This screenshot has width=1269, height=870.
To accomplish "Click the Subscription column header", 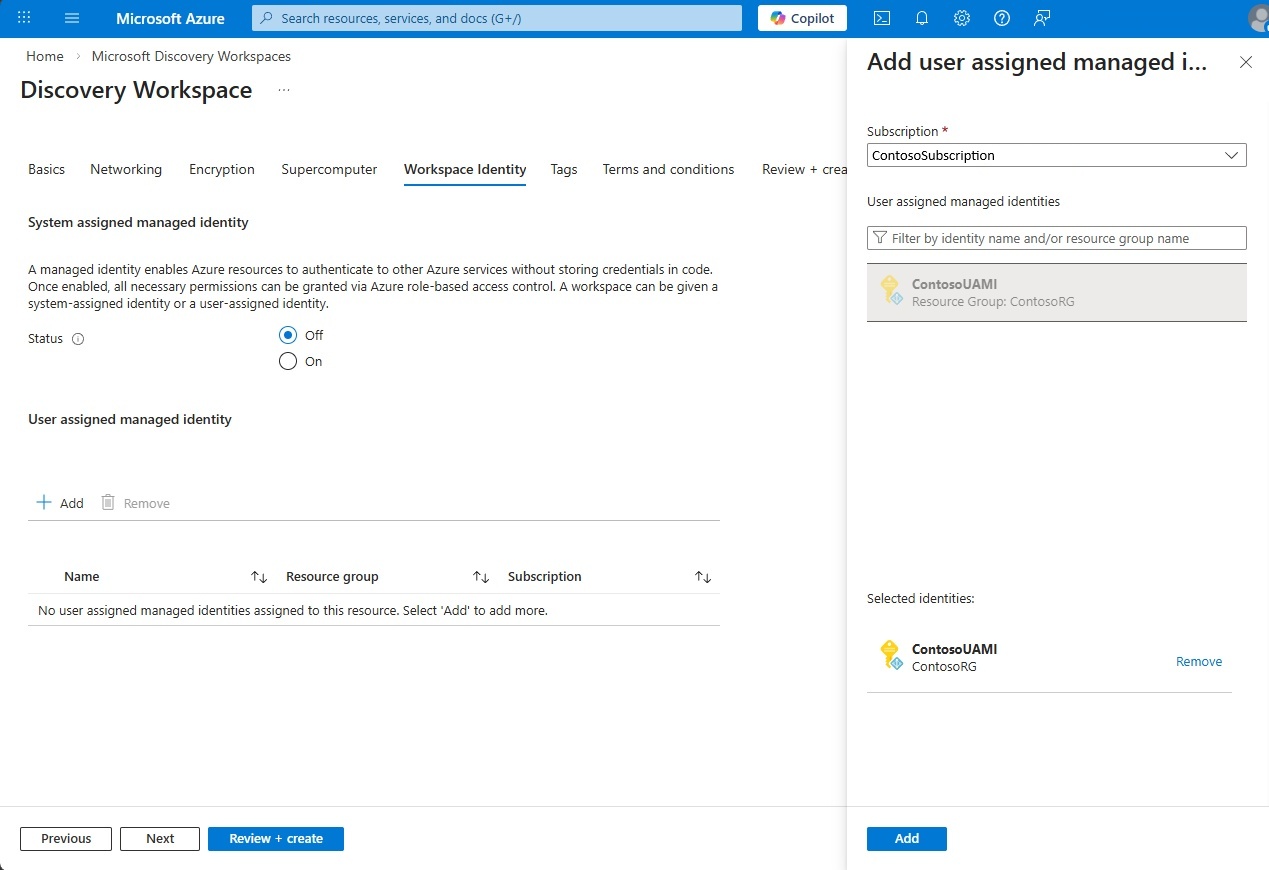I will (545, 577).
